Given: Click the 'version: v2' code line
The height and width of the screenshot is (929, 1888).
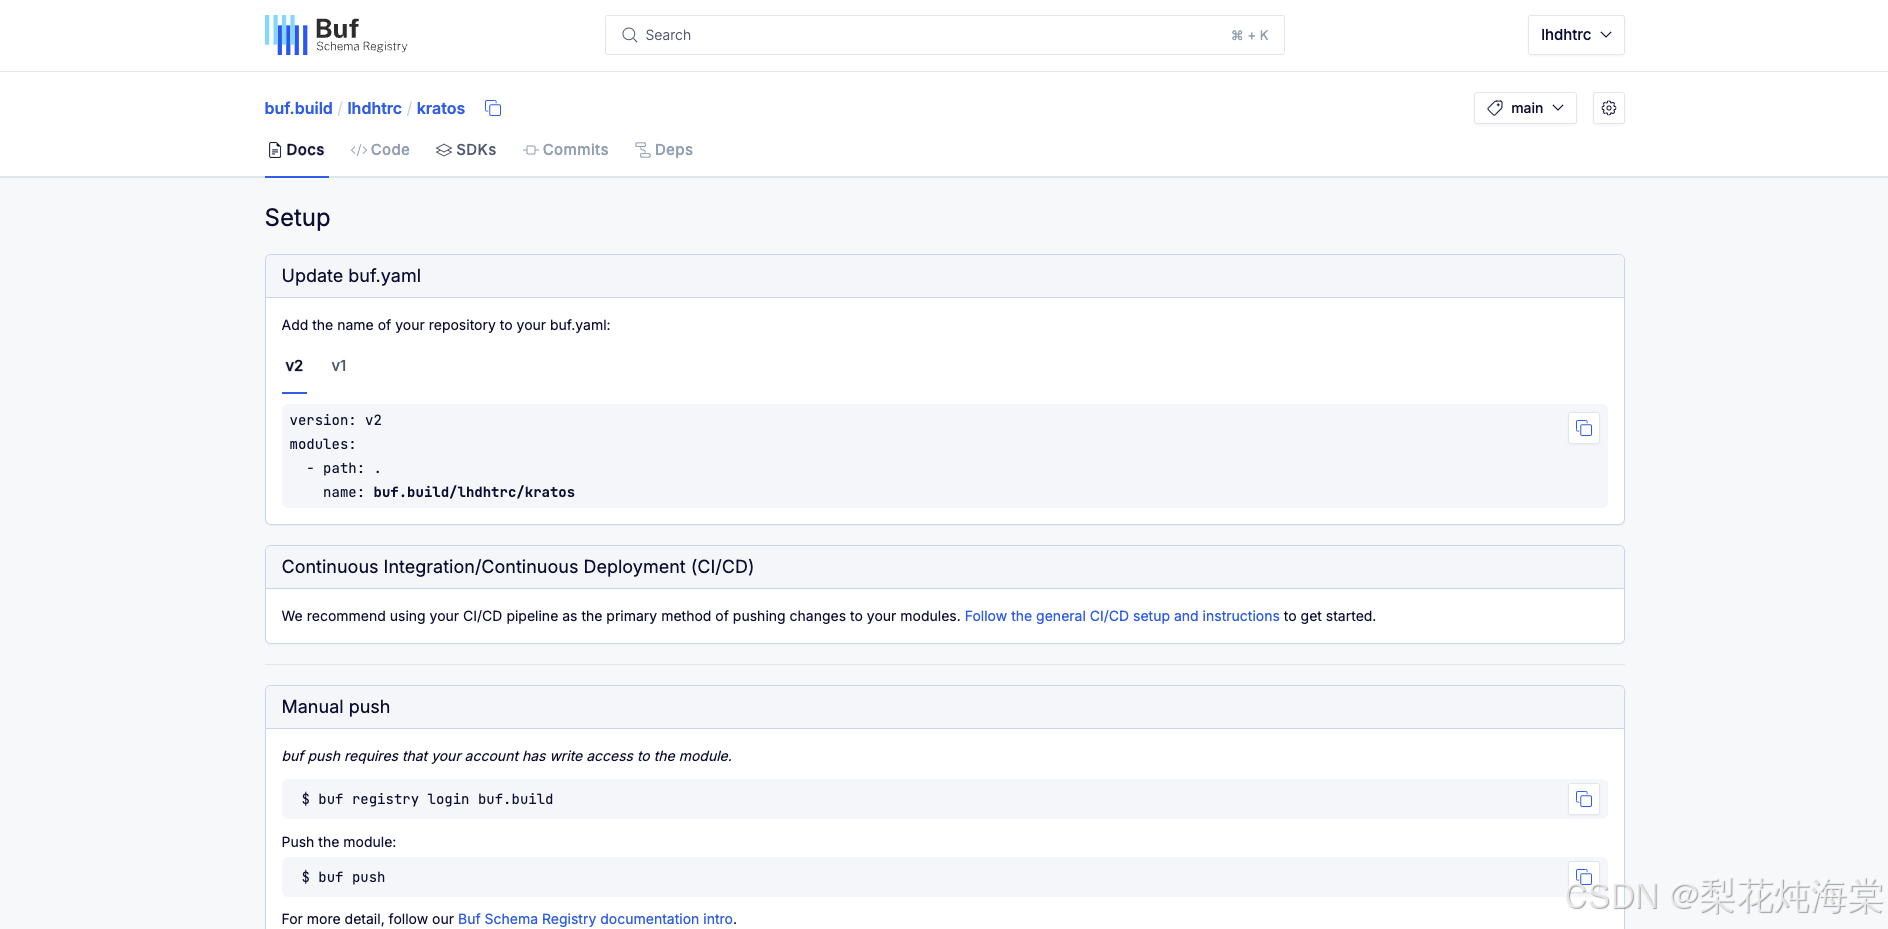Looking at the screenshot, I should (336, 420).
